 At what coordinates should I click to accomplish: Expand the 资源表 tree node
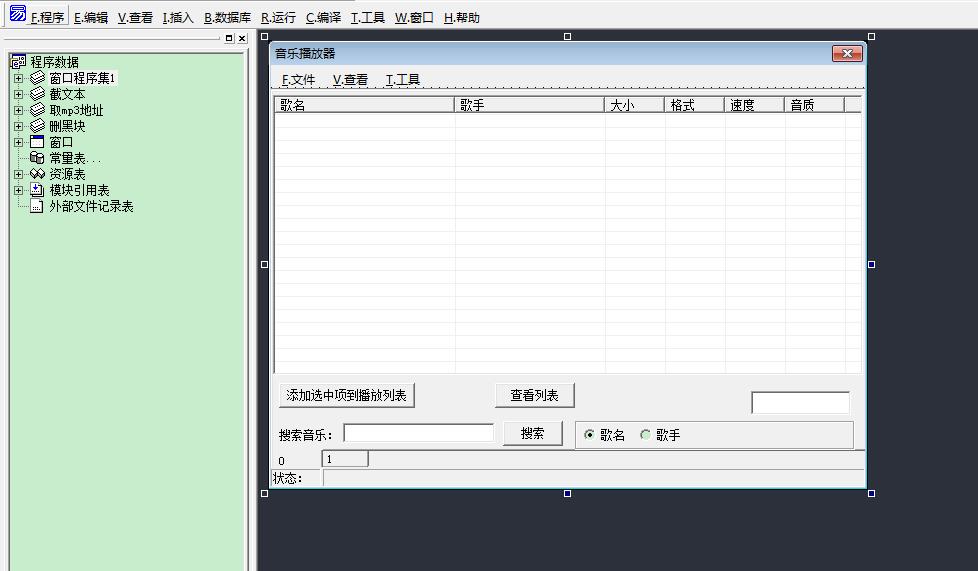tap(18, 174)
